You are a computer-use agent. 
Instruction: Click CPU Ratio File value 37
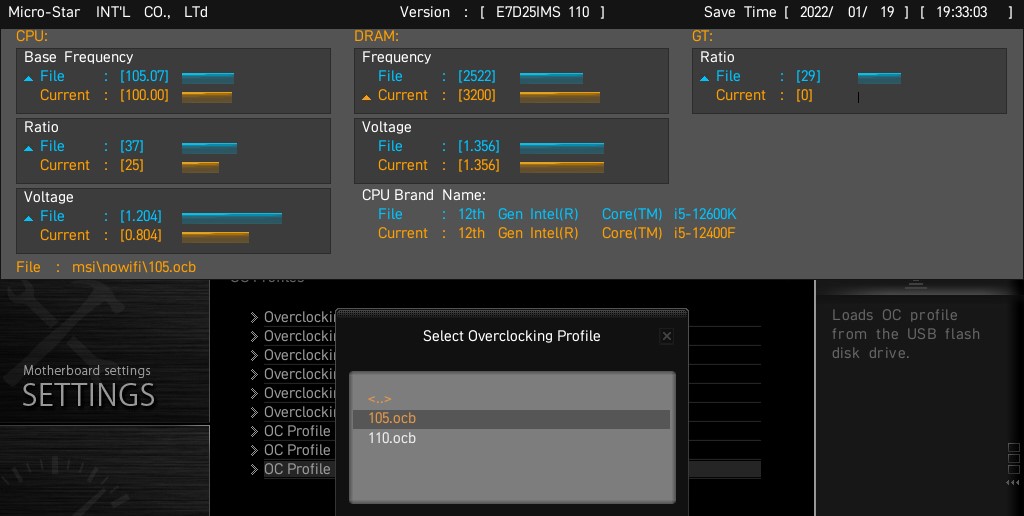[132, 146]
